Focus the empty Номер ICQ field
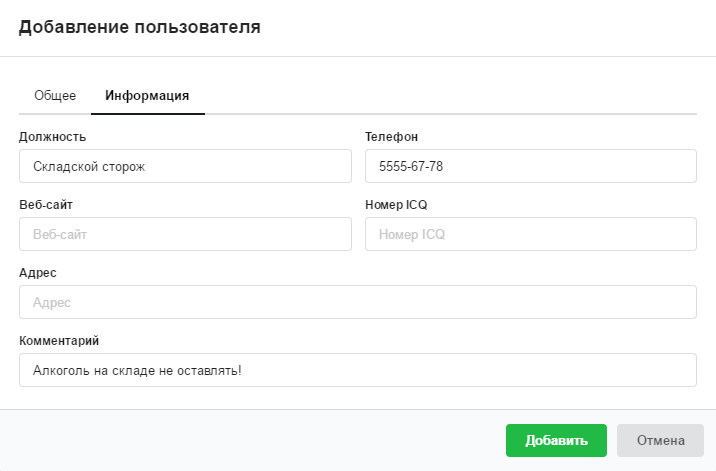Viewport: 716px width, 471px height. 530,234
